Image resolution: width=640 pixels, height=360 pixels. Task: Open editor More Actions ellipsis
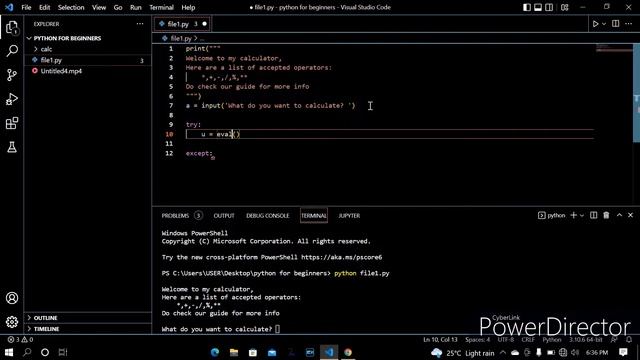click(x=629, y=24)
